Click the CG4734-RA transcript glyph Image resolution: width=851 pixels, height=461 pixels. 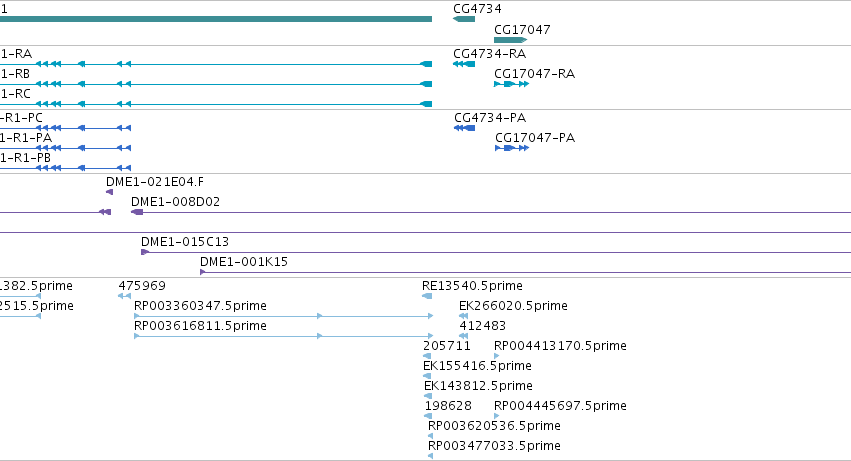pyautogui.click(x=464, y=64)
